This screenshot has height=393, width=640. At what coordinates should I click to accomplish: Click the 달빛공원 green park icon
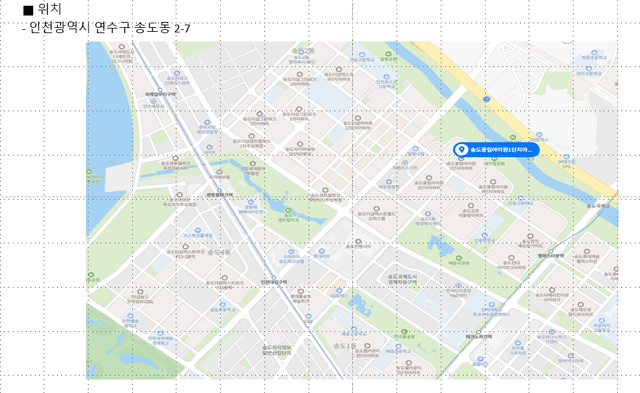pyautogui.click(x=388, y=54)
